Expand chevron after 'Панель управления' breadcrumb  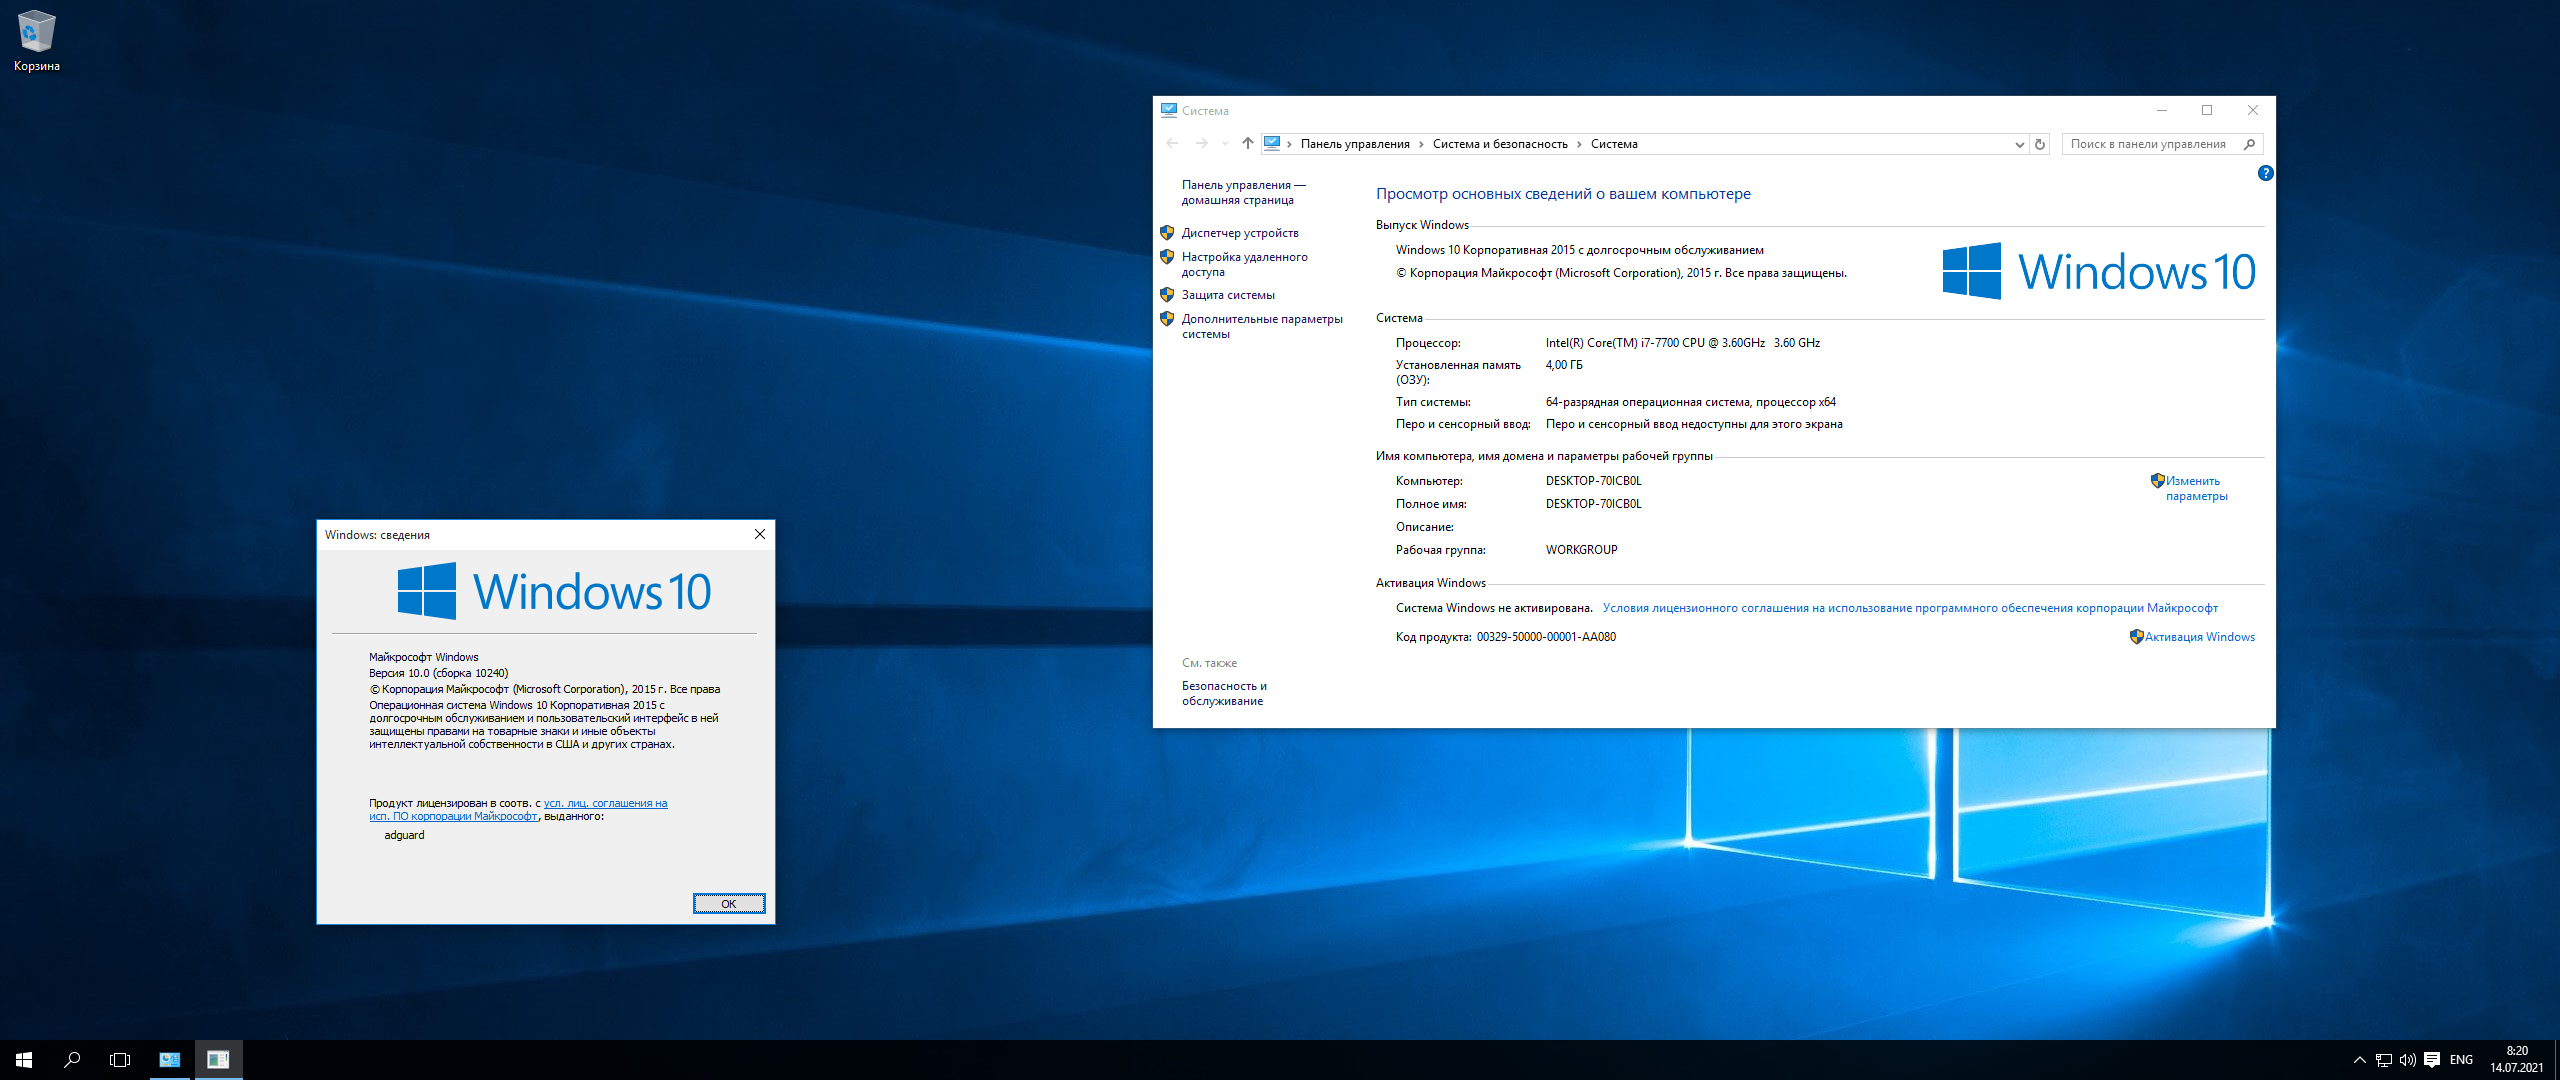[1421, 144]
